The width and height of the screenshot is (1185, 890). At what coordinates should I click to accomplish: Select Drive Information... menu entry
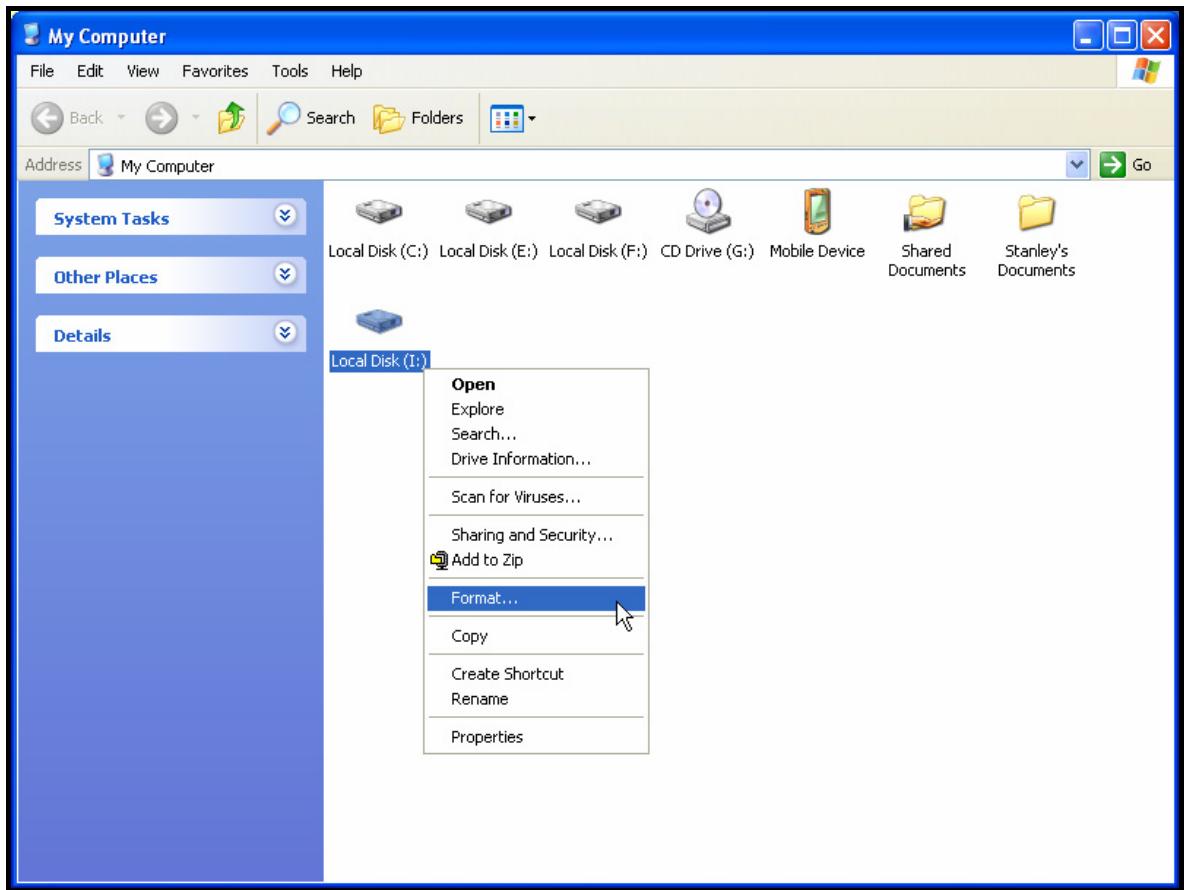pos(536,459)
